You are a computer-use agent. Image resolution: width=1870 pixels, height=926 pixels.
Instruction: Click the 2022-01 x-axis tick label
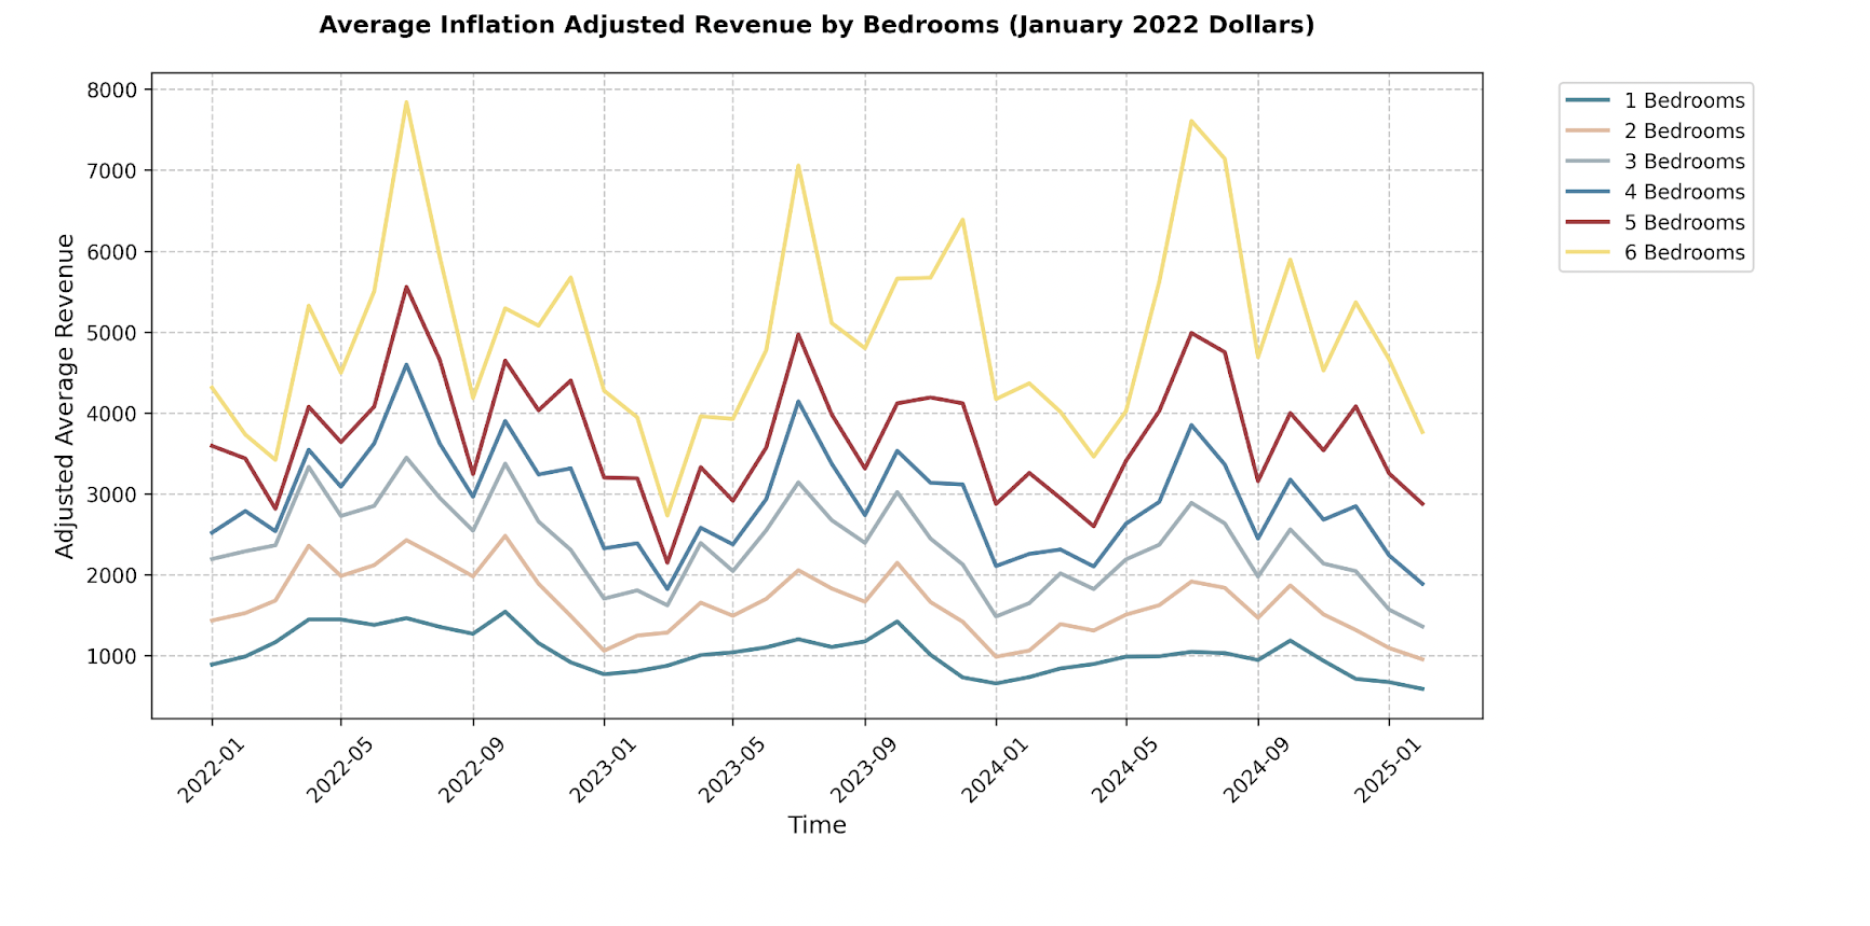(x=211, y=771)
